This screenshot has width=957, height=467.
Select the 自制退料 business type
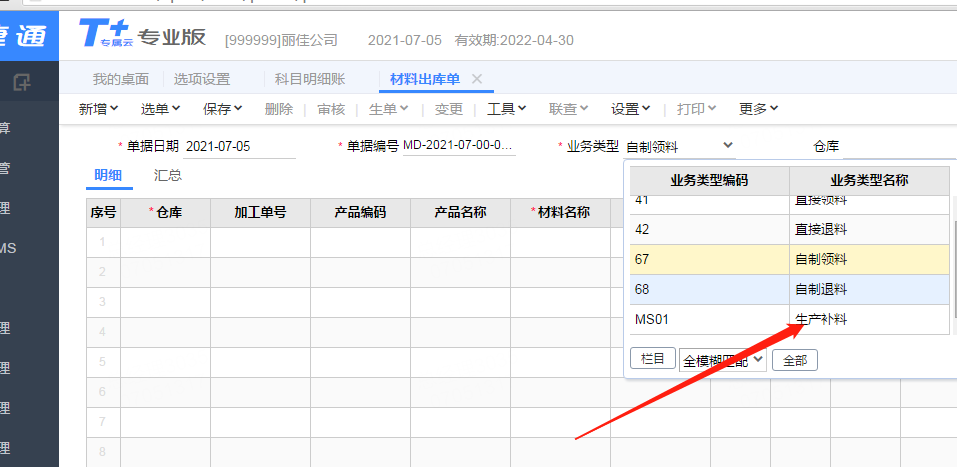821,289
